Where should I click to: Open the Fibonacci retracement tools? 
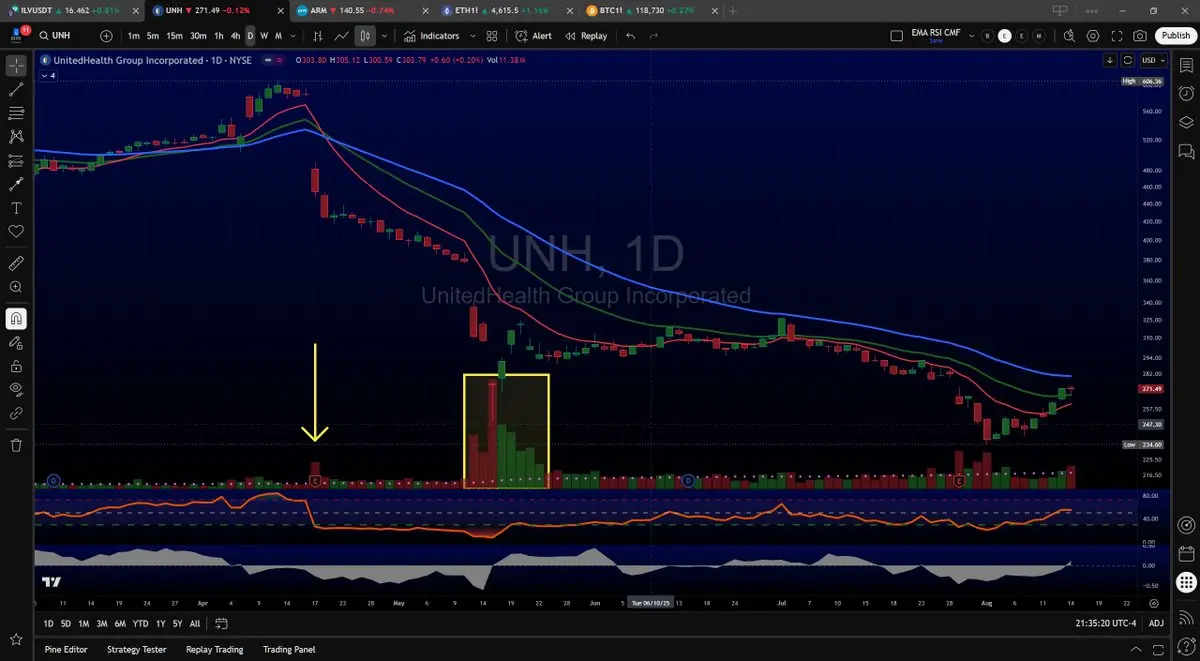tap(16, 113)
